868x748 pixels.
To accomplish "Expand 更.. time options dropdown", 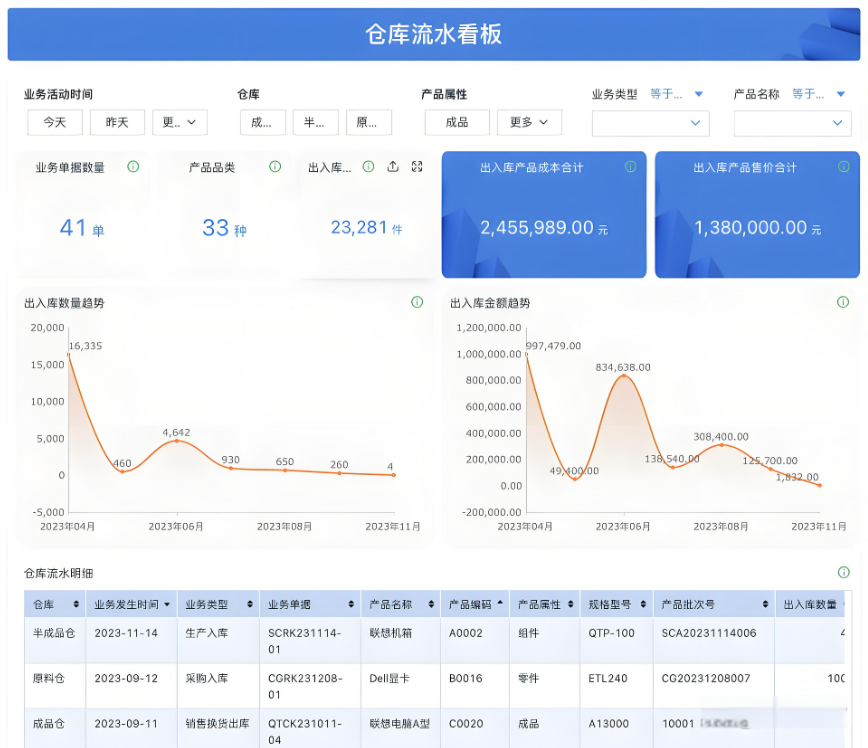I will (180, 122).
